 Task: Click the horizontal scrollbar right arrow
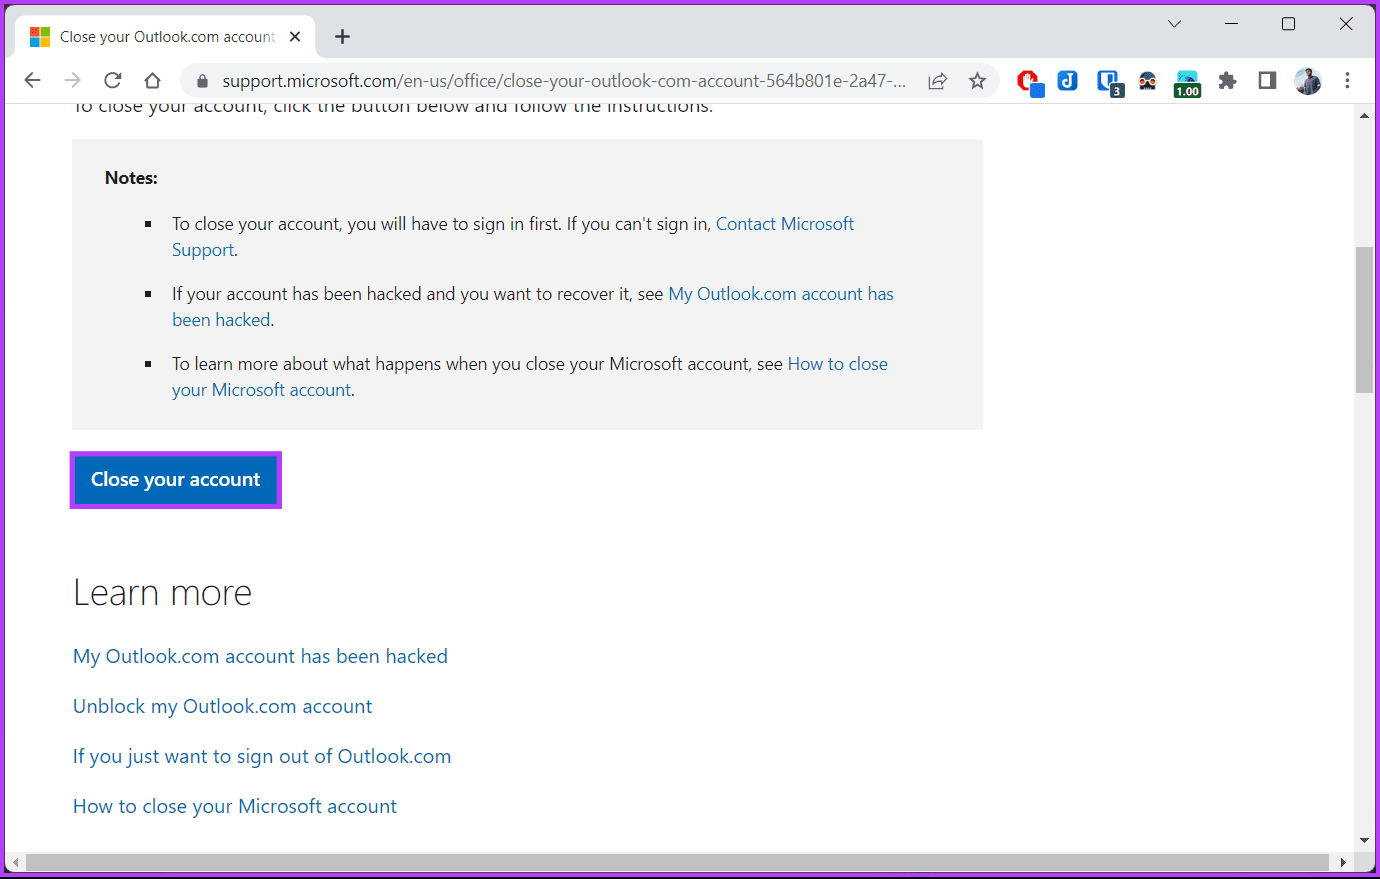(x=1343, y=862)
